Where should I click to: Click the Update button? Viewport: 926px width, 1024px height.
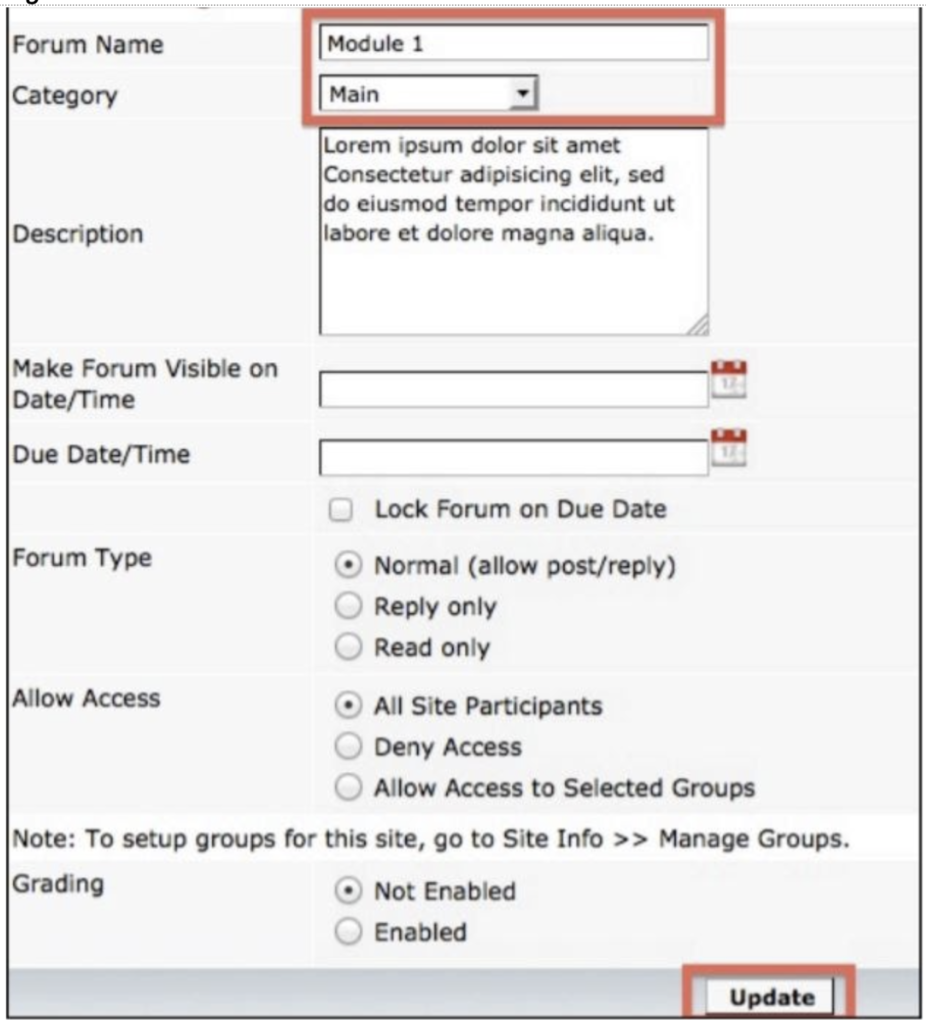tap(770, 997)
